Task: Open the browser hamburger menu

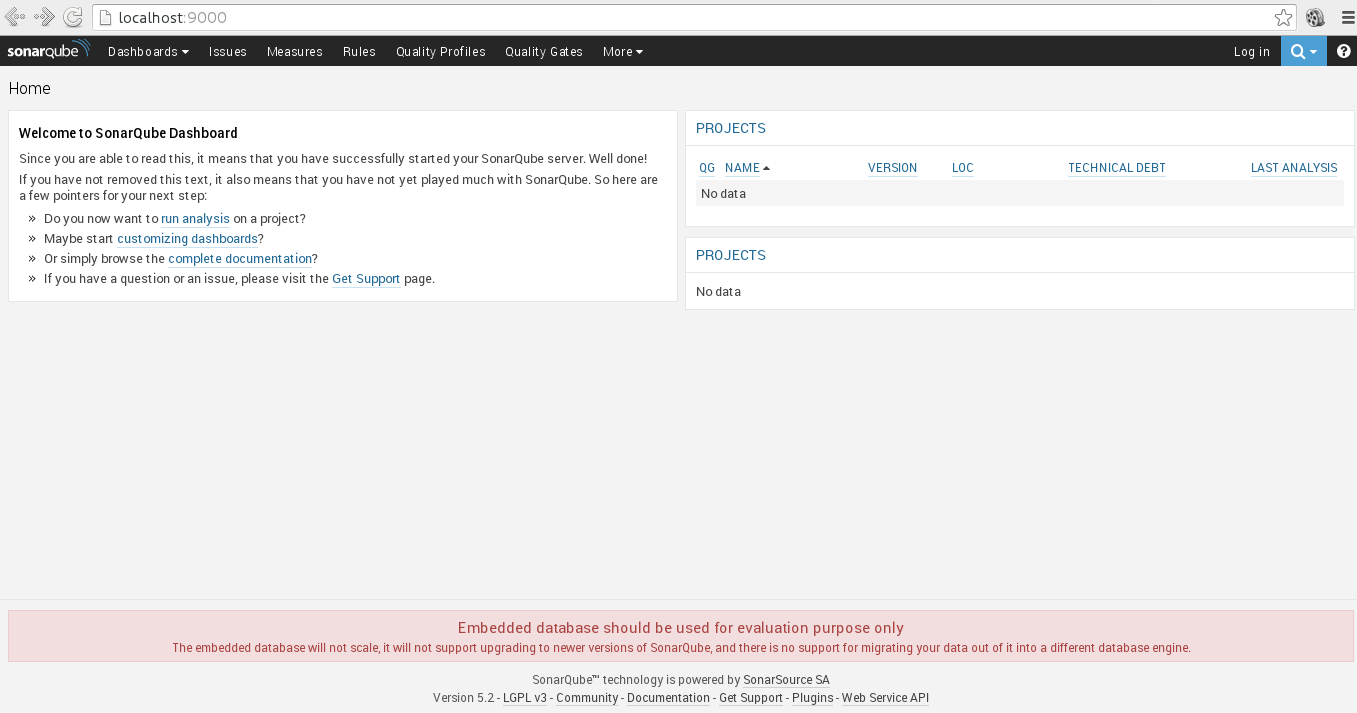Action: pos(1347,17)
